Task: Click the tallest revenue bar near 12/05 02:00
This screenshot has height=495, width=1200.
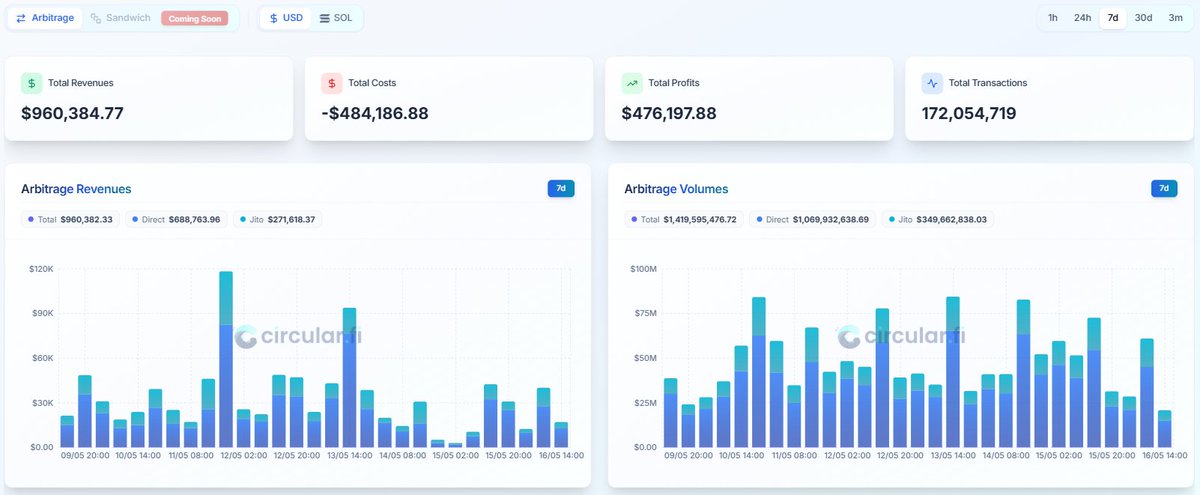Action: coord(226,359)
